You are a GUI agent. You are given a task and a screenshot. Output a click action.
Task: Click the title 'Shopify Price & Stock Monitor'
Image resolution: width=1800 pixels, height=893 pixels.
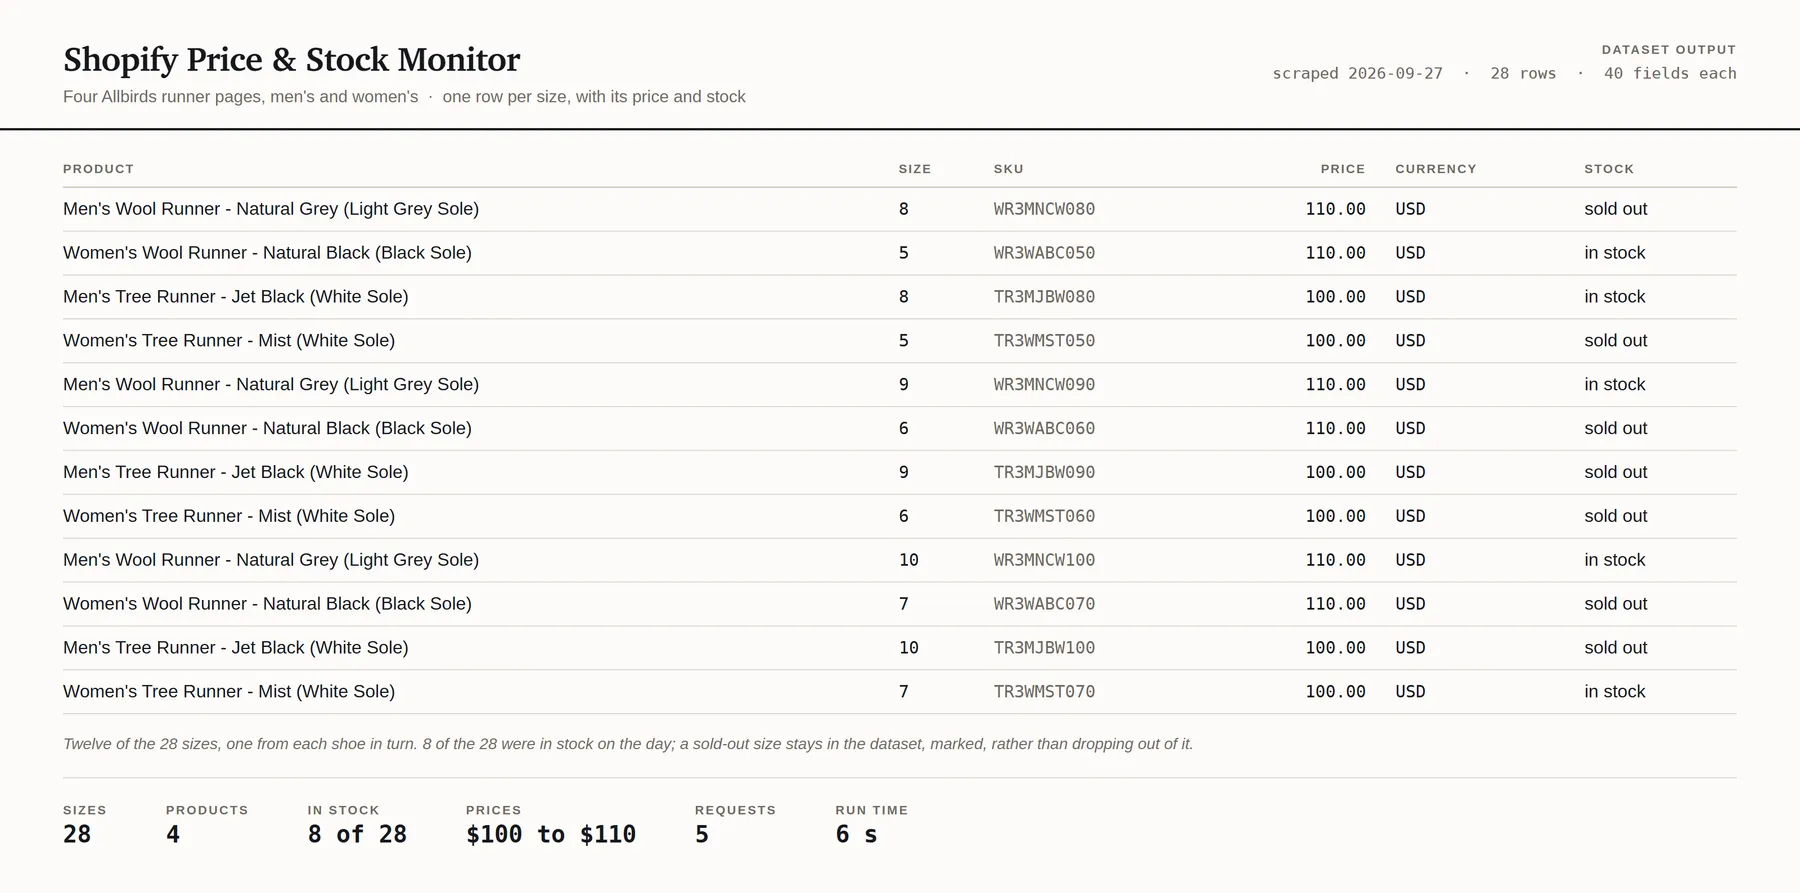click(291, 60)
